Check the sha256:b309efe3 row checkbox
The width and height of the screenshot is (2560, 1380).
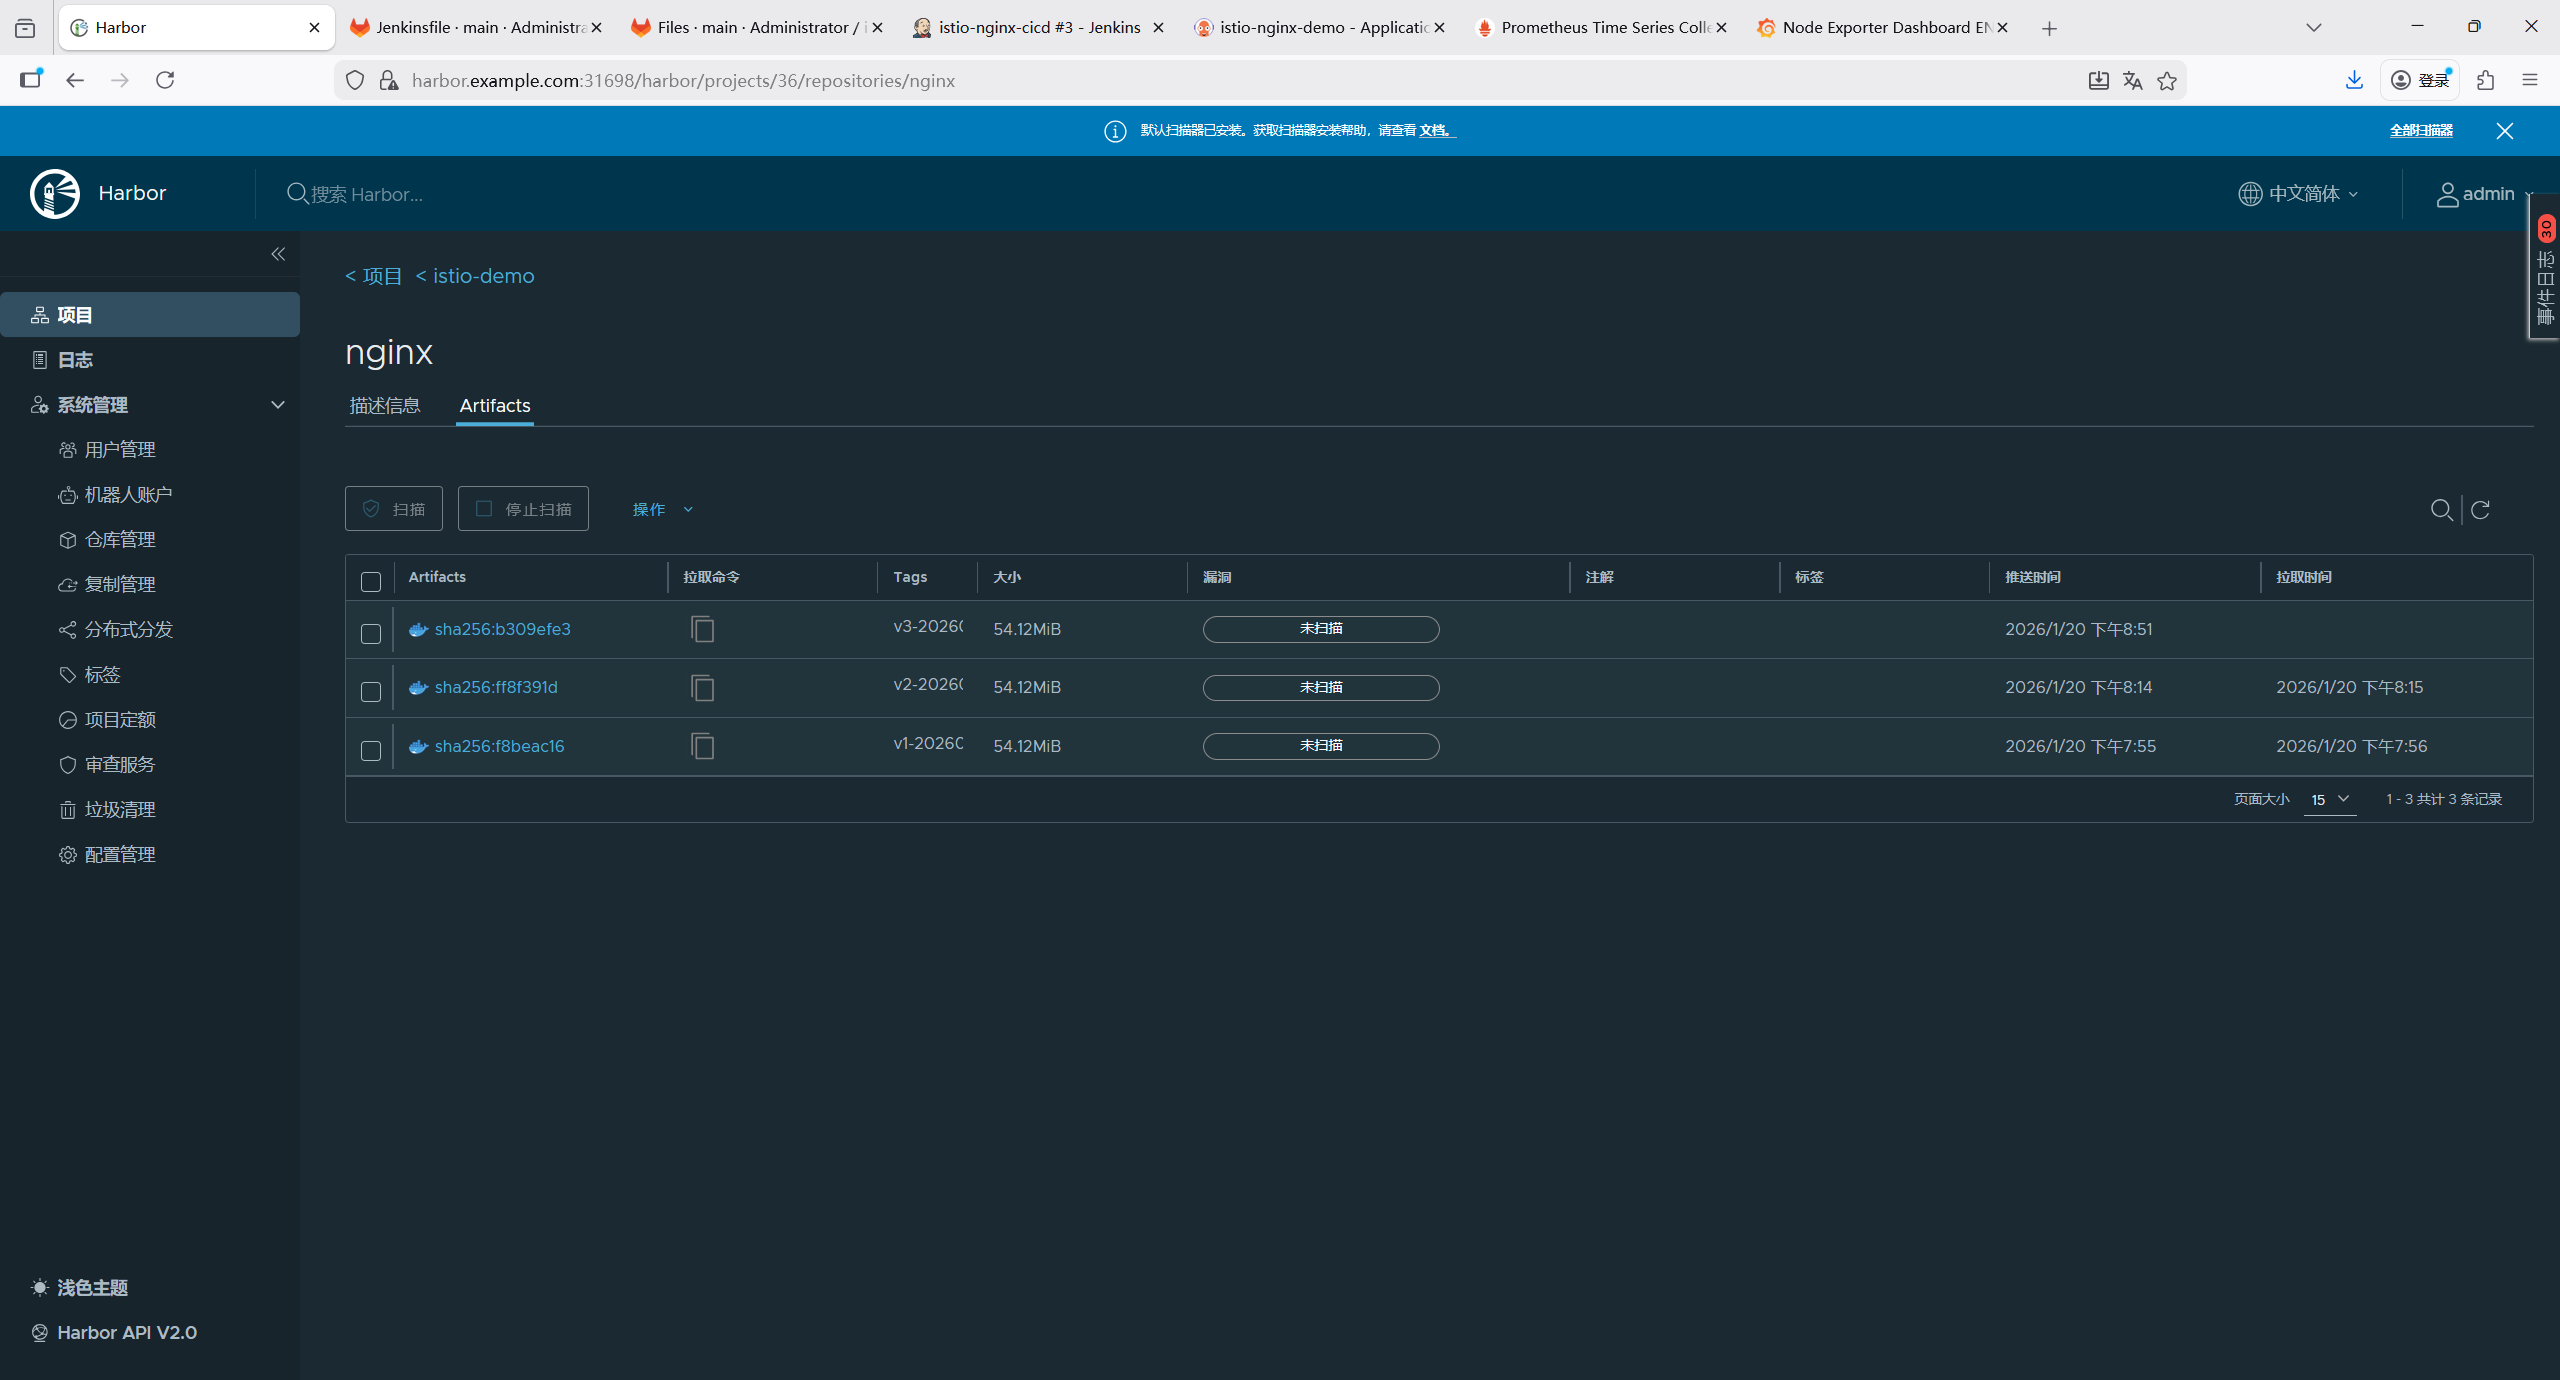pos(371,633)
